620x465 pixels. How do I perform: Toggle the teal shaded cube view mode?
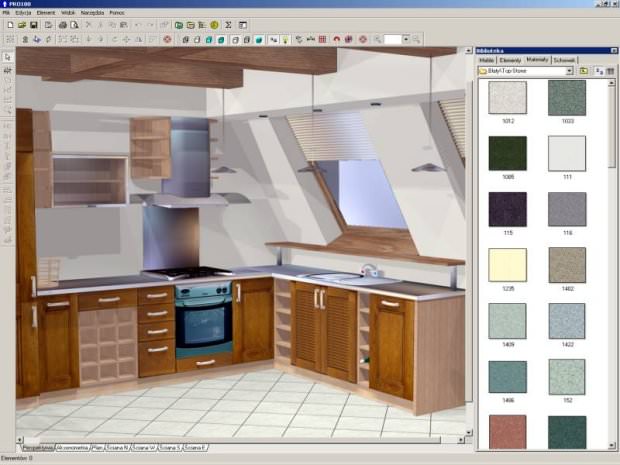pos(259,39)
